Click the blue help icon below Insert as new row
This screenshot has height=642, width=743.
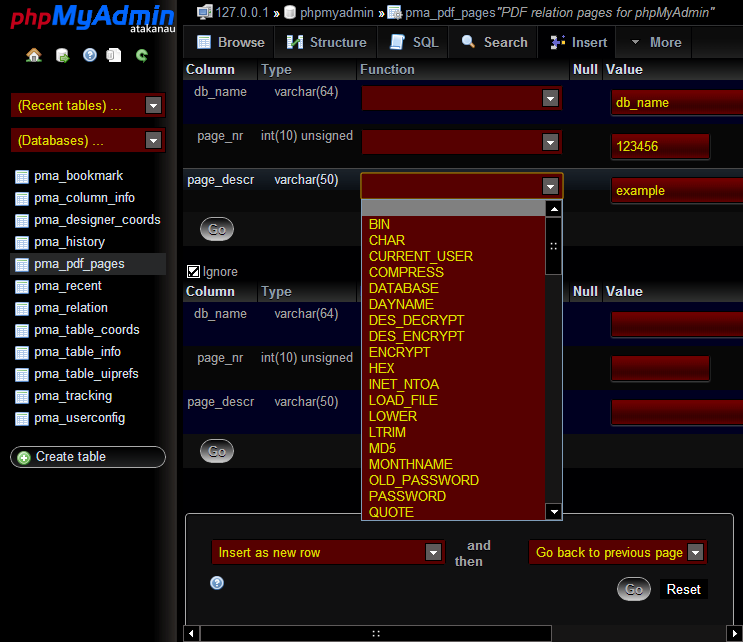pos(217,583)
